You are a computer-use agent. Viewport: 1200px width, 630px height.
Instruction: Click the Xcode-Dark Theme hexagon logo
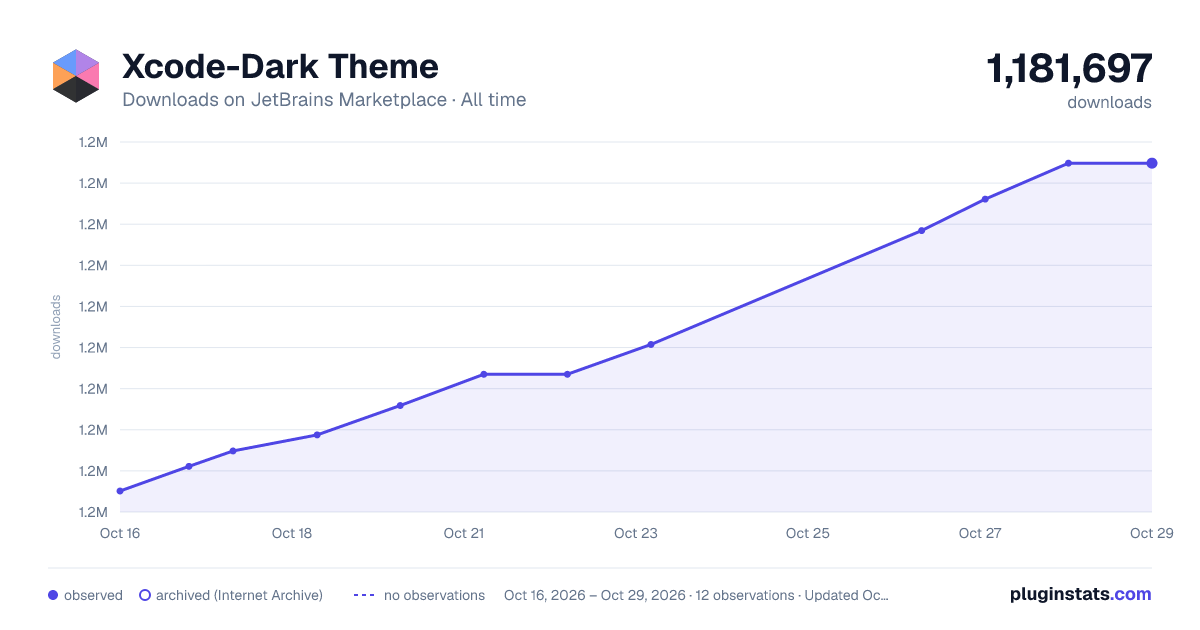click(76, 76)
